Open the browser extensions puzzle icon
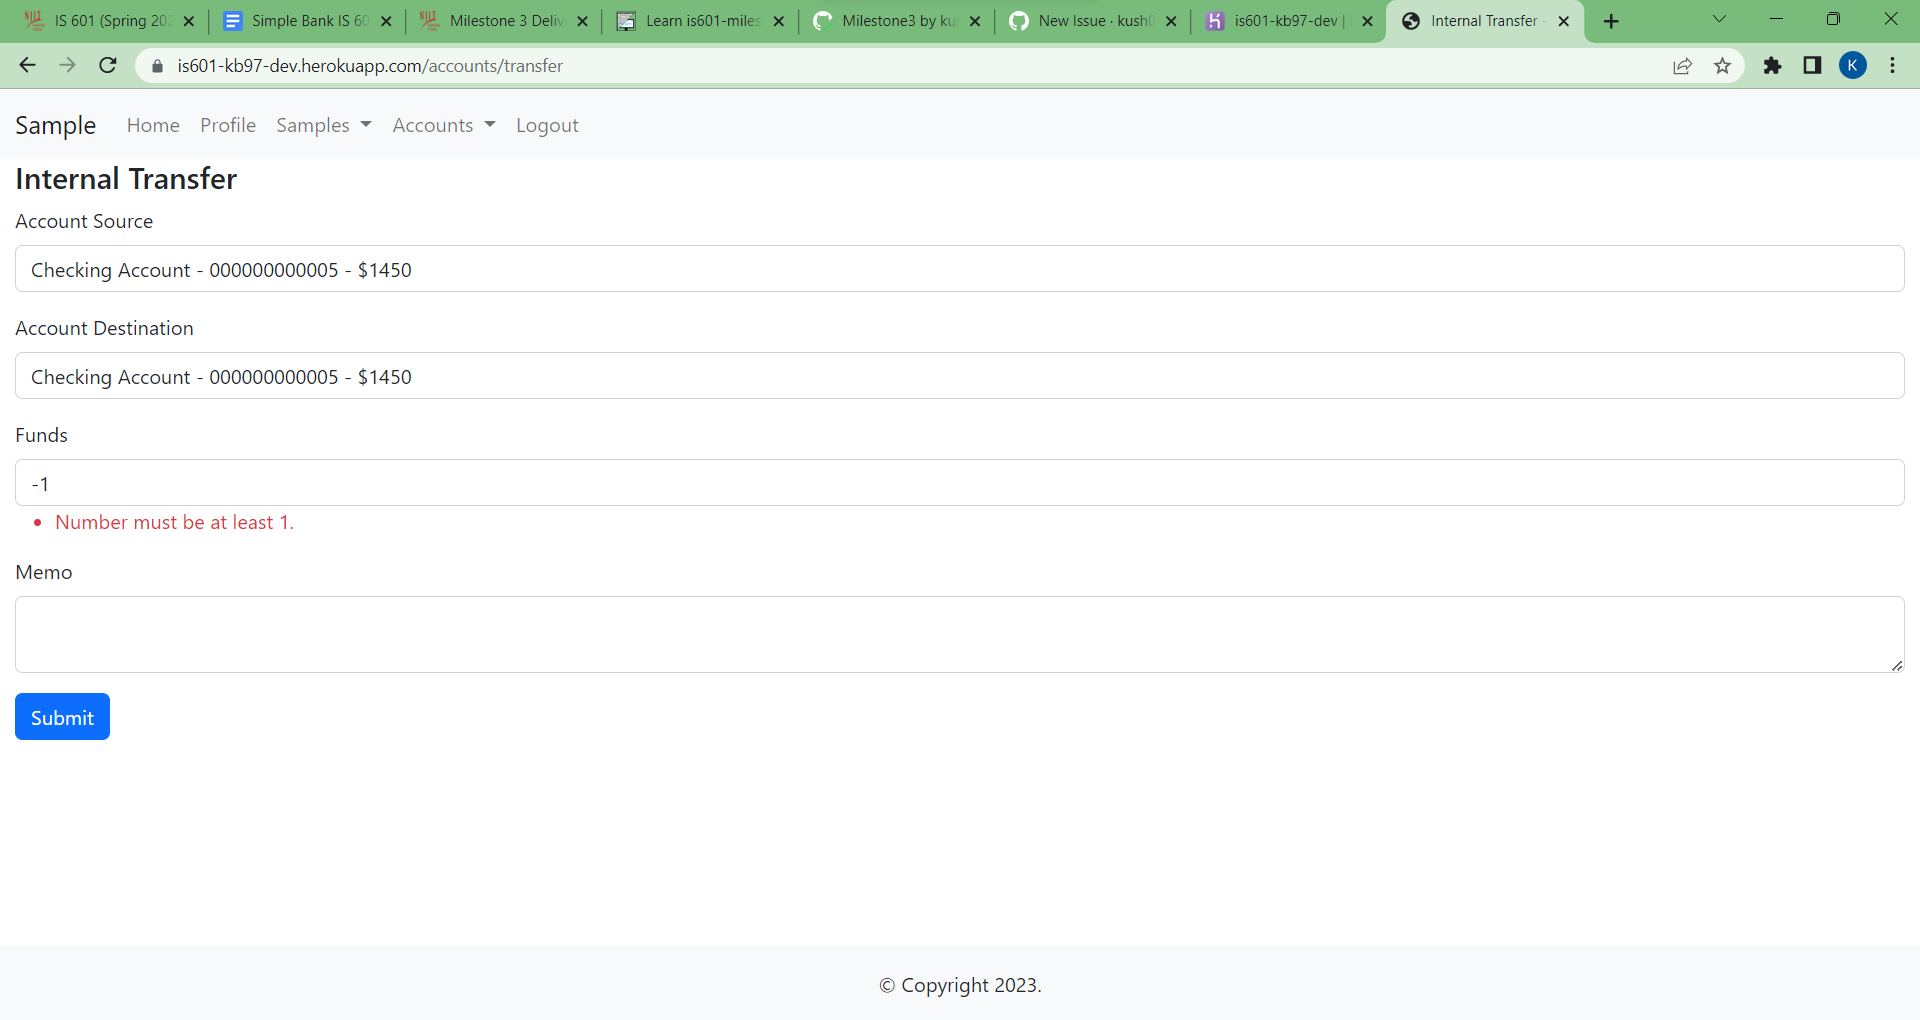Image resolution: width=1920 pixels, height=1020 pixels. (1772, 65)
